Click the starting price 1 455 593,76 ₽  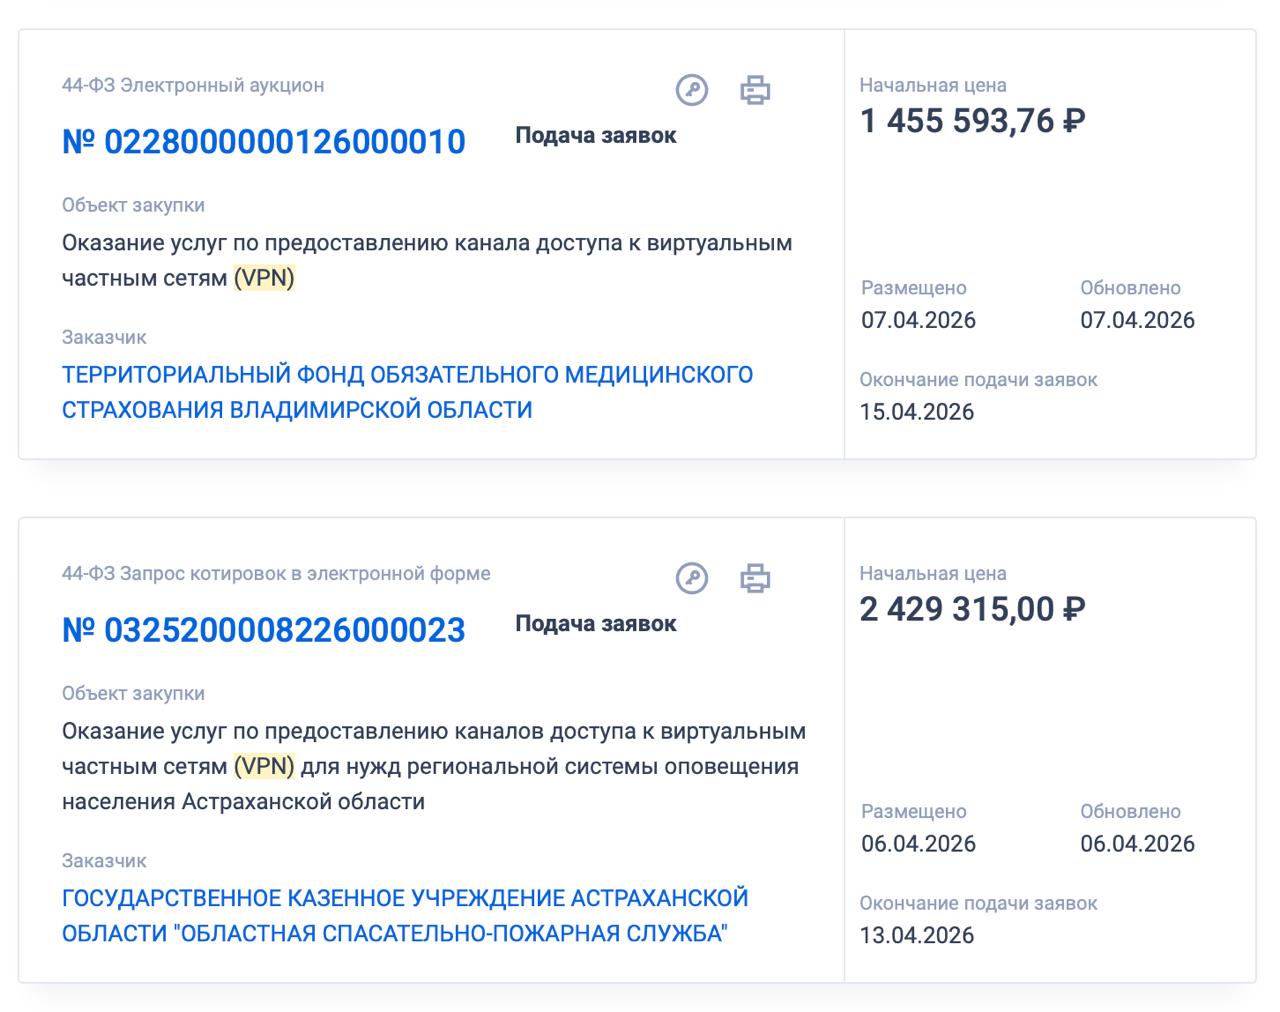coord(972,121)
